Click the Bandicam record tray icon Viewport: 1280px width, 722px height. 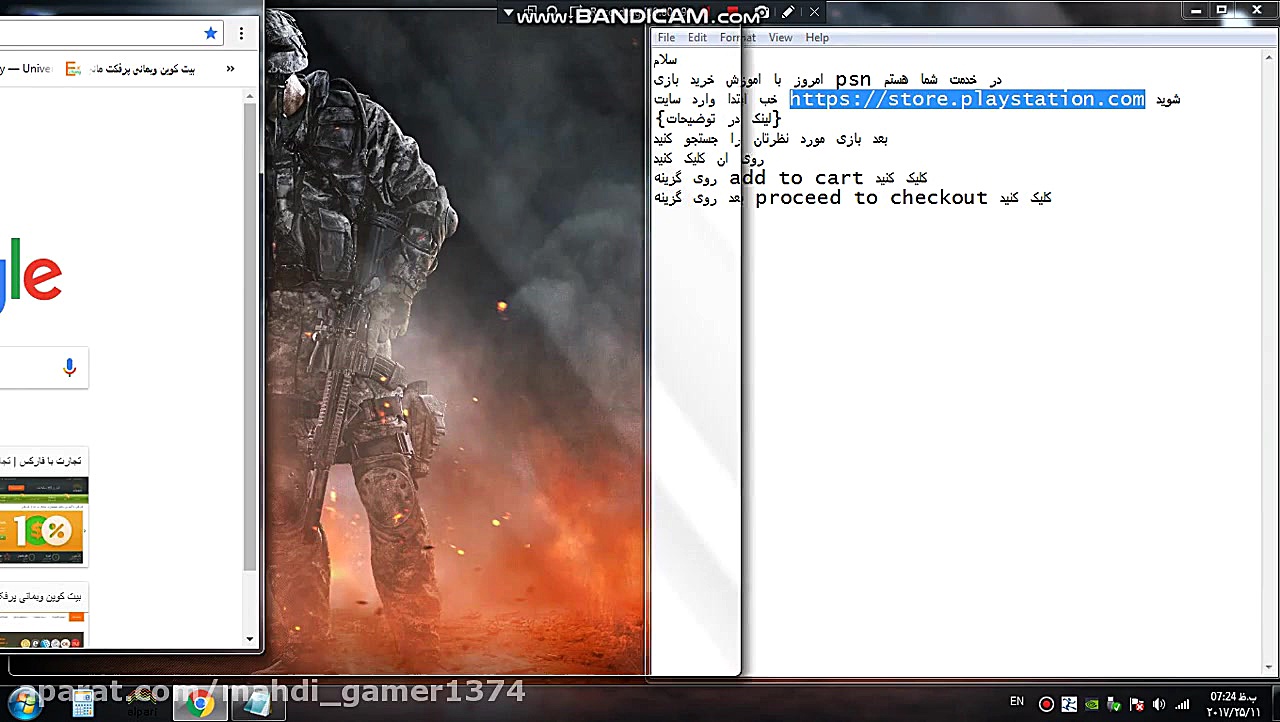pos(1046,704)
